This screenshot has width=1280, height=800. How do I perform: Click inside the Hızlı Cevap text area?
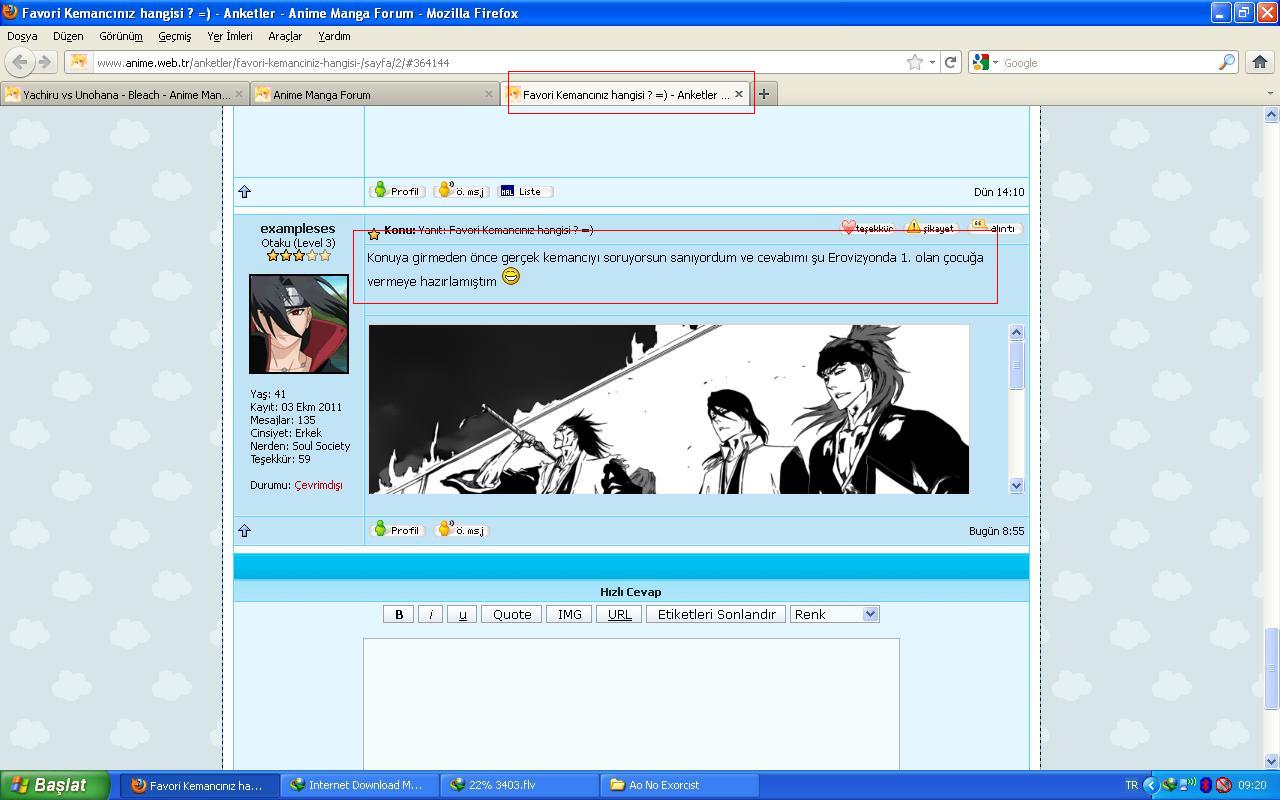tap(631, 704)
